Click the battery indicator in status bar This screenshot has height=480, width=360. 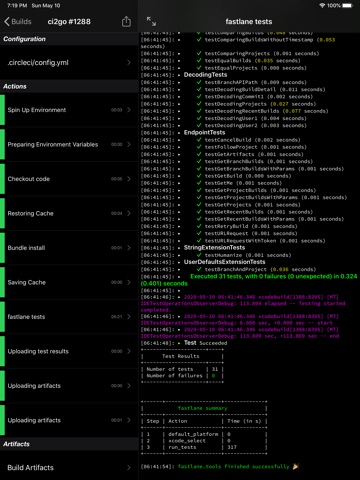point(347,6)
